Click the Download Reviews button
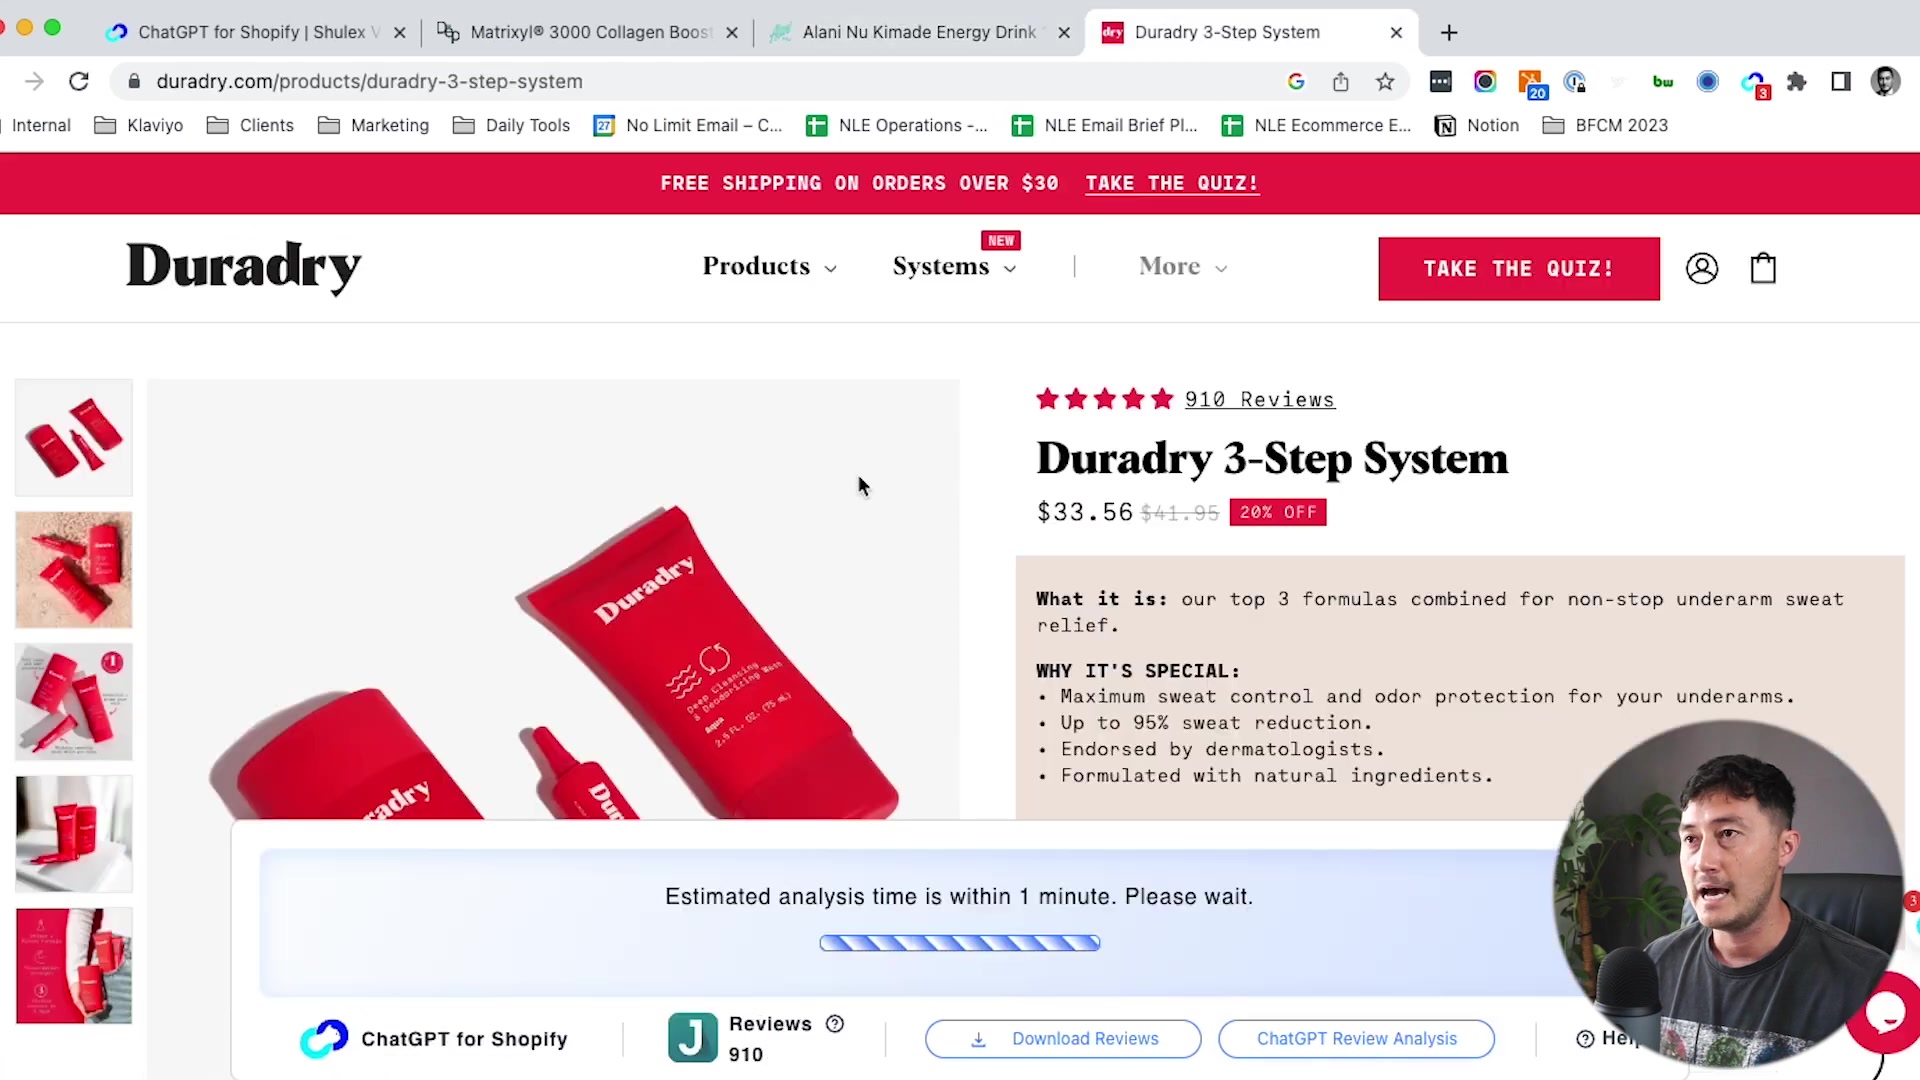1920x1080 pixels. click(x=1063, y=1039)
